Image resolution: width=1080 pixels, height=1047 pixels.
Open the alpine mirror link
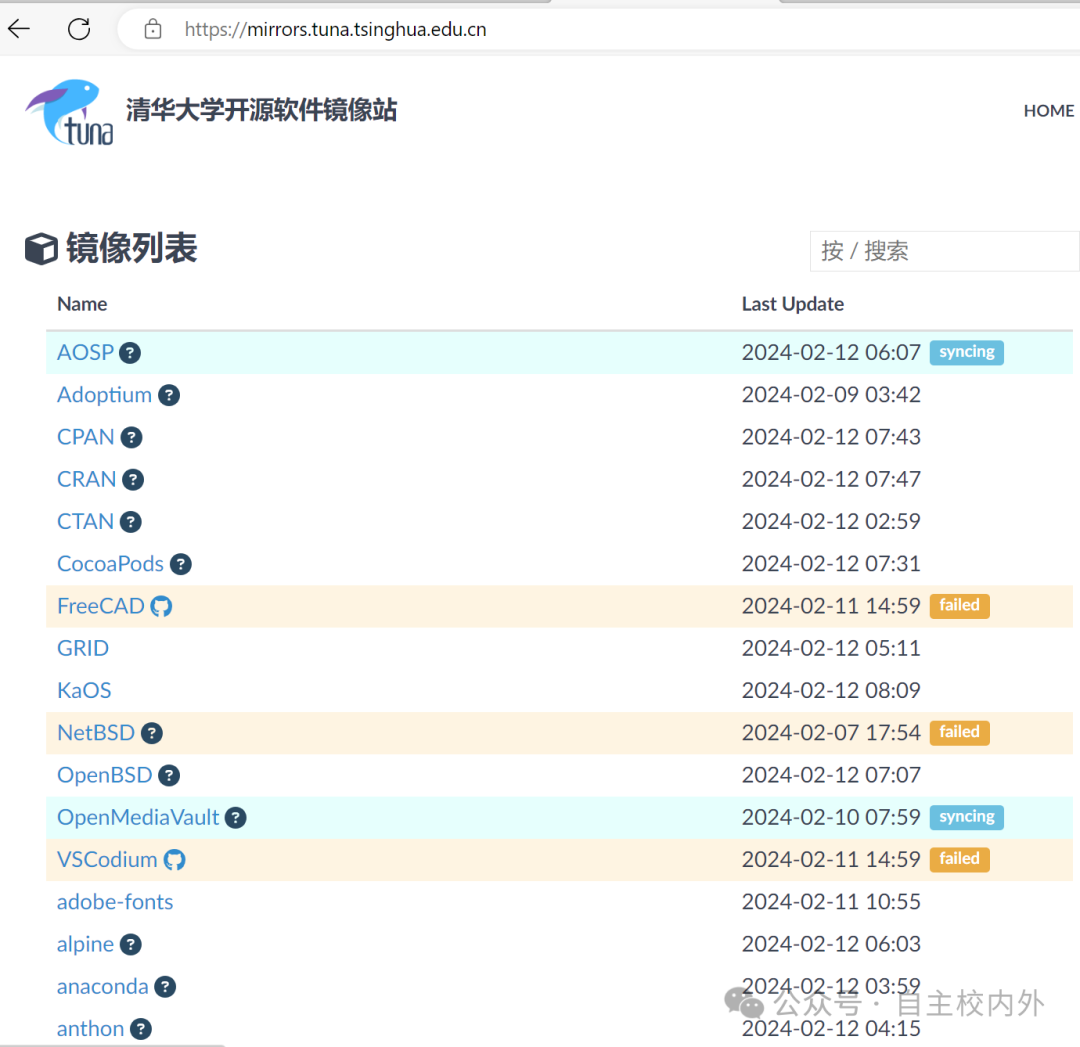85,944
